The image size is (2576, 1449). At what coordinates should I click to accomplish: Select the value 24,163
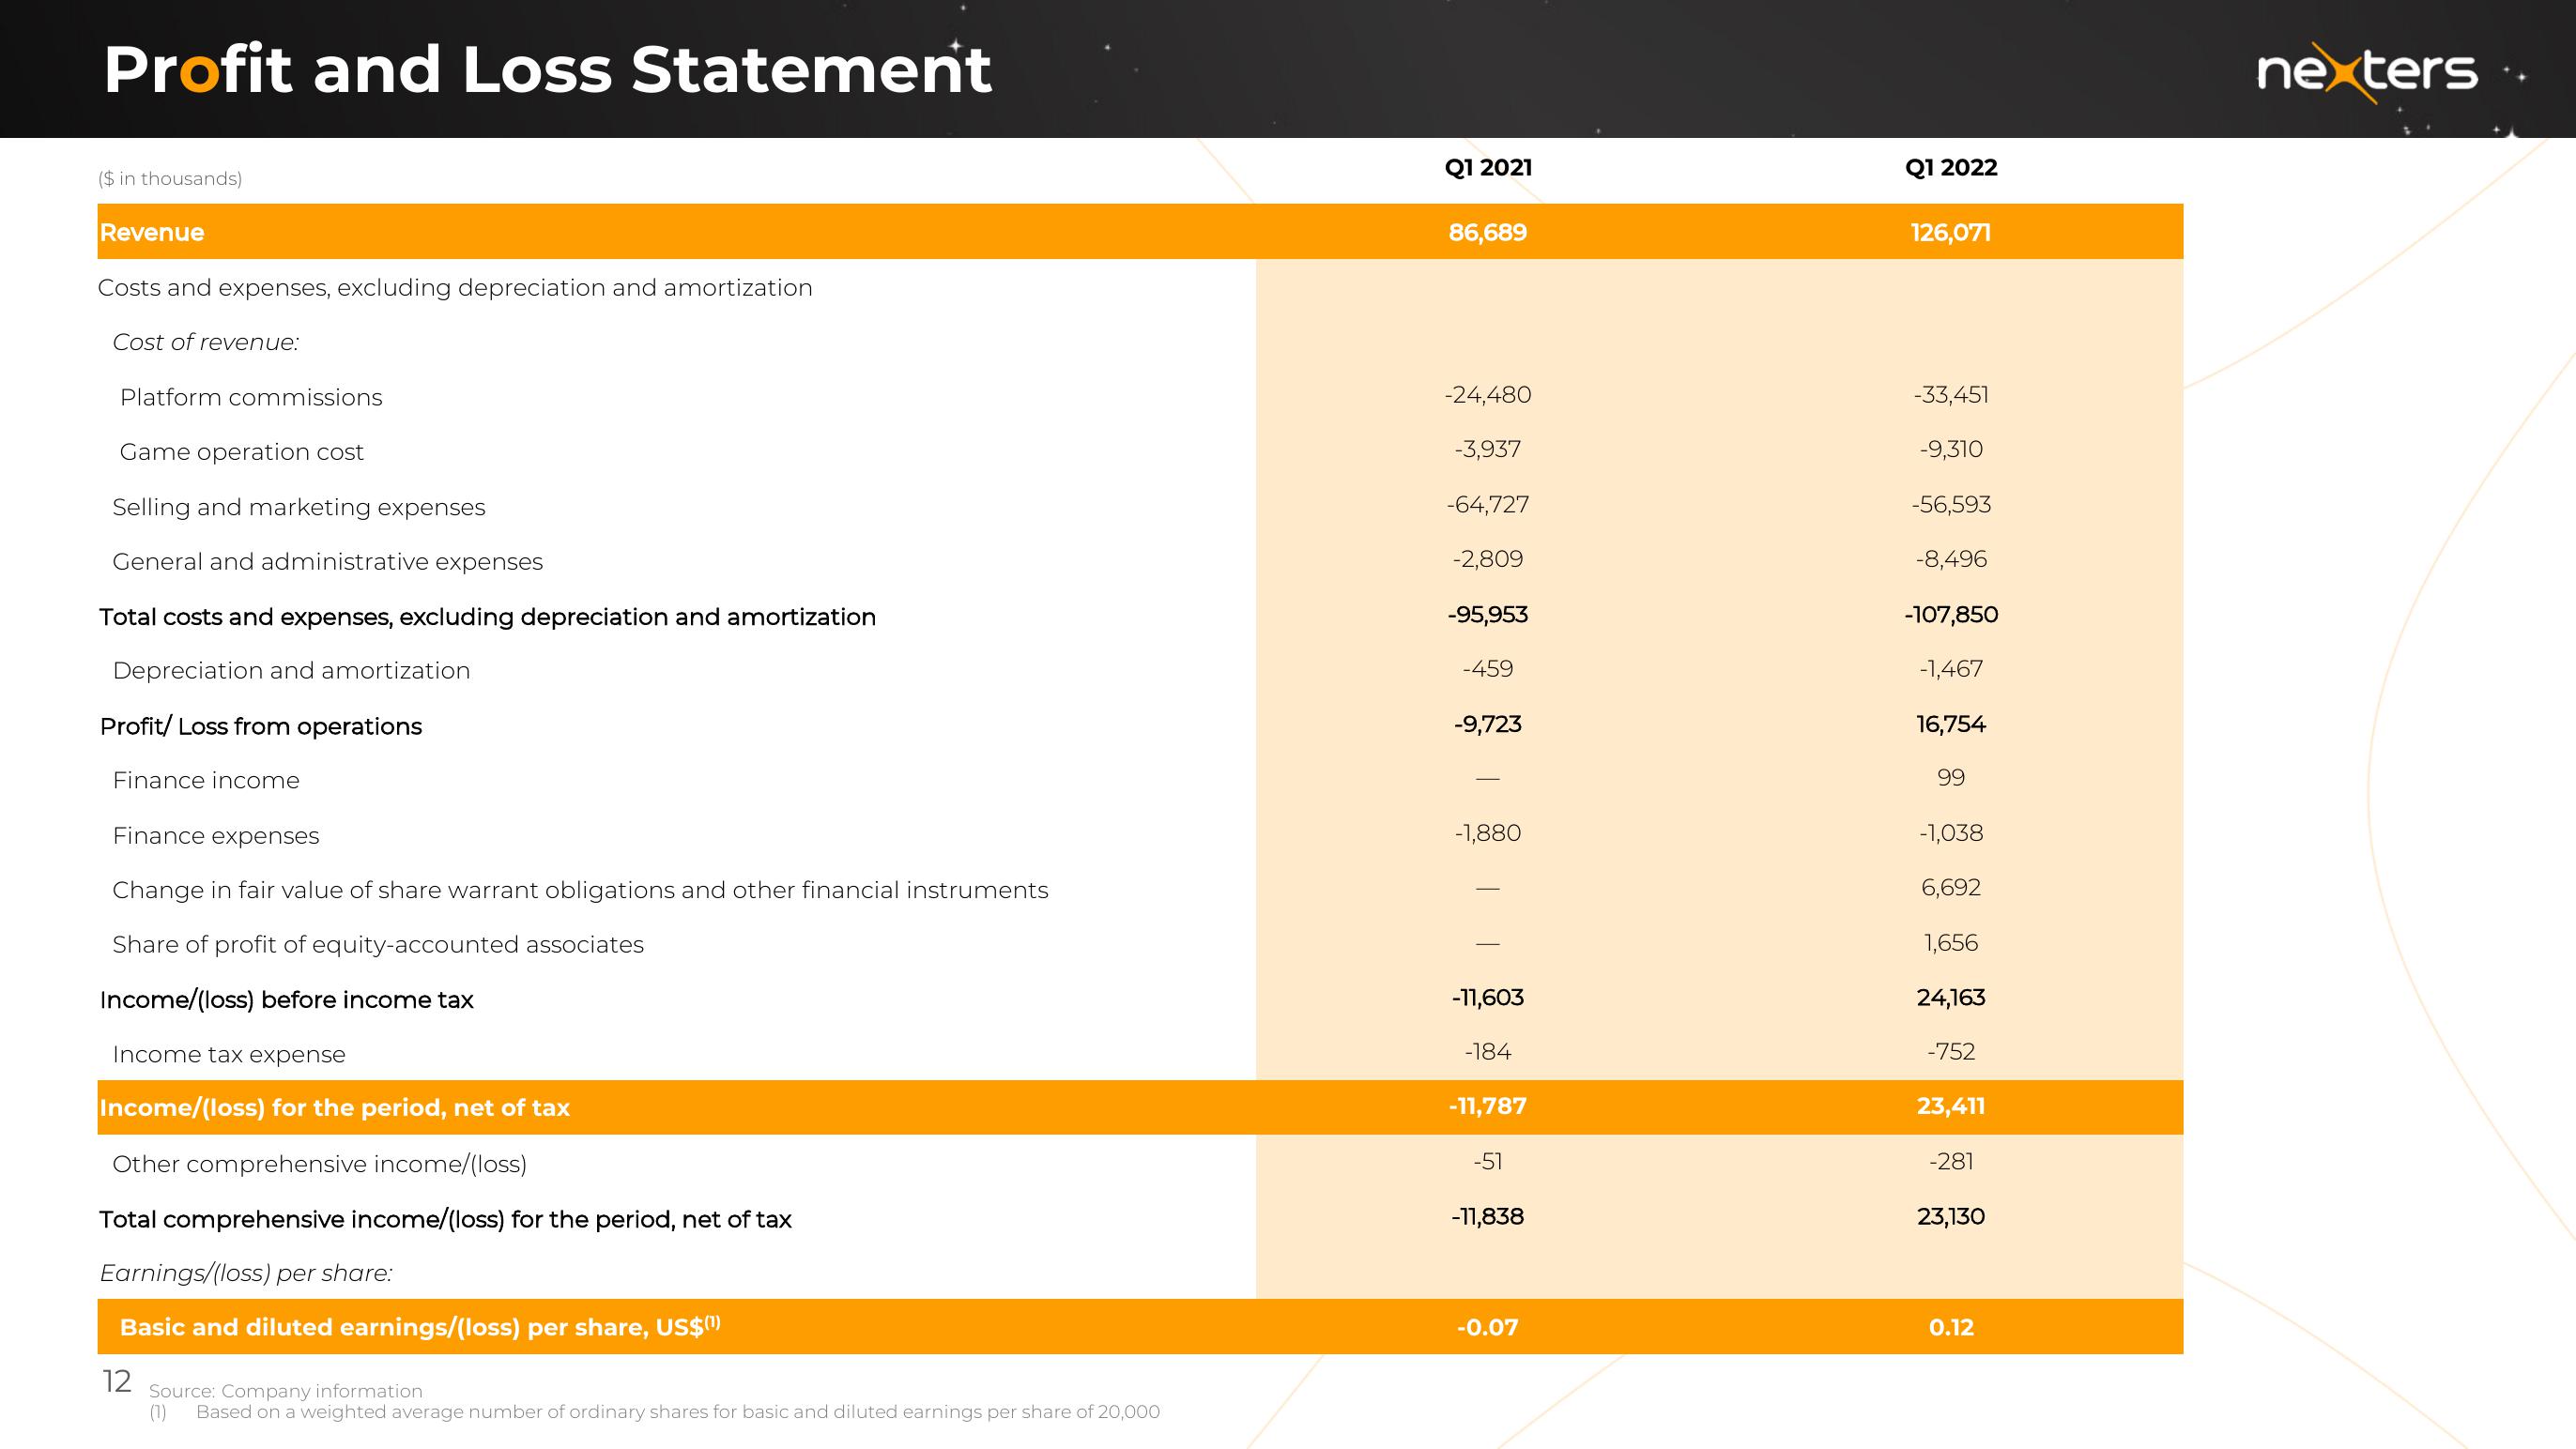click(1951, 998)
